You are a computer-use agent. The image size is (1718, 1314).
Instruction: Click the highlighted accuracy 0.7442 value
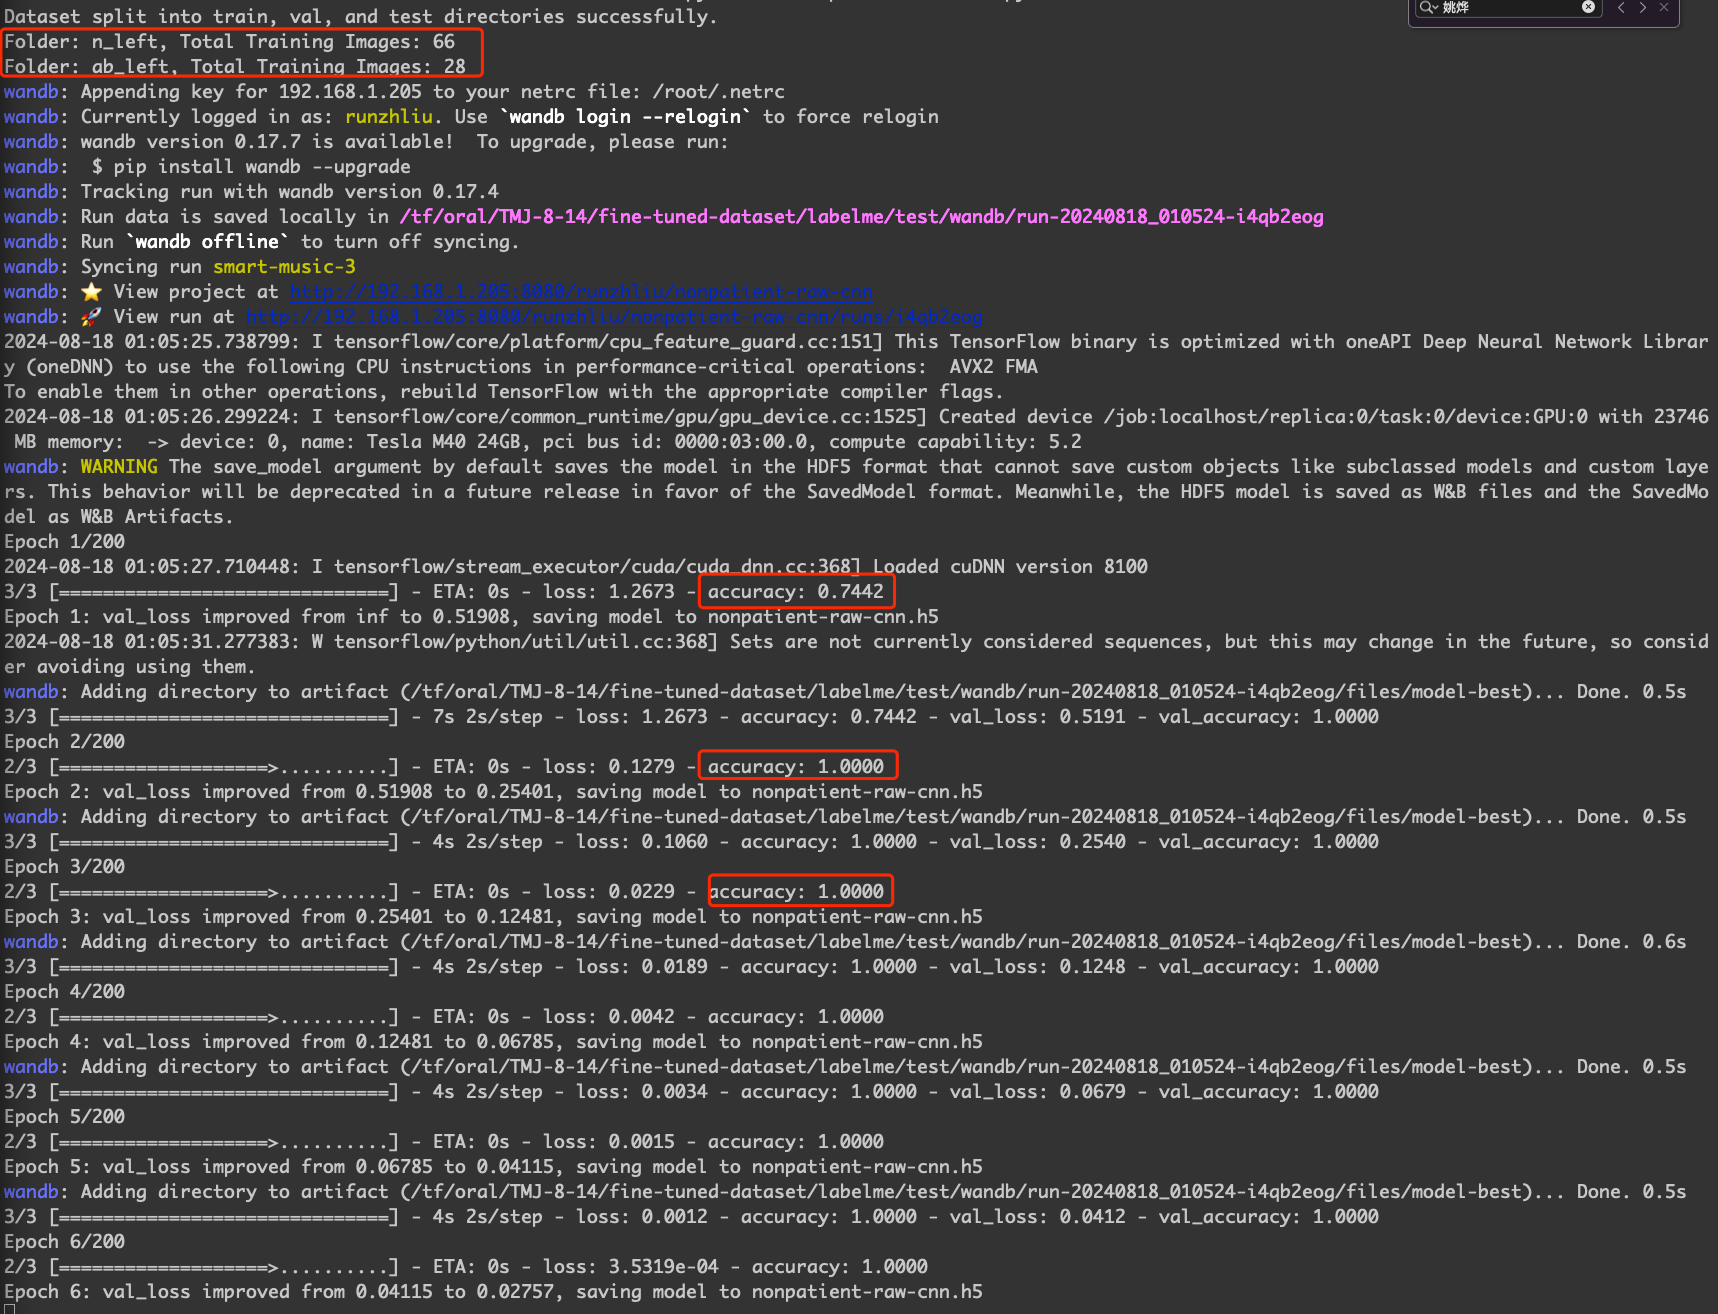click(x=796, y=592)
